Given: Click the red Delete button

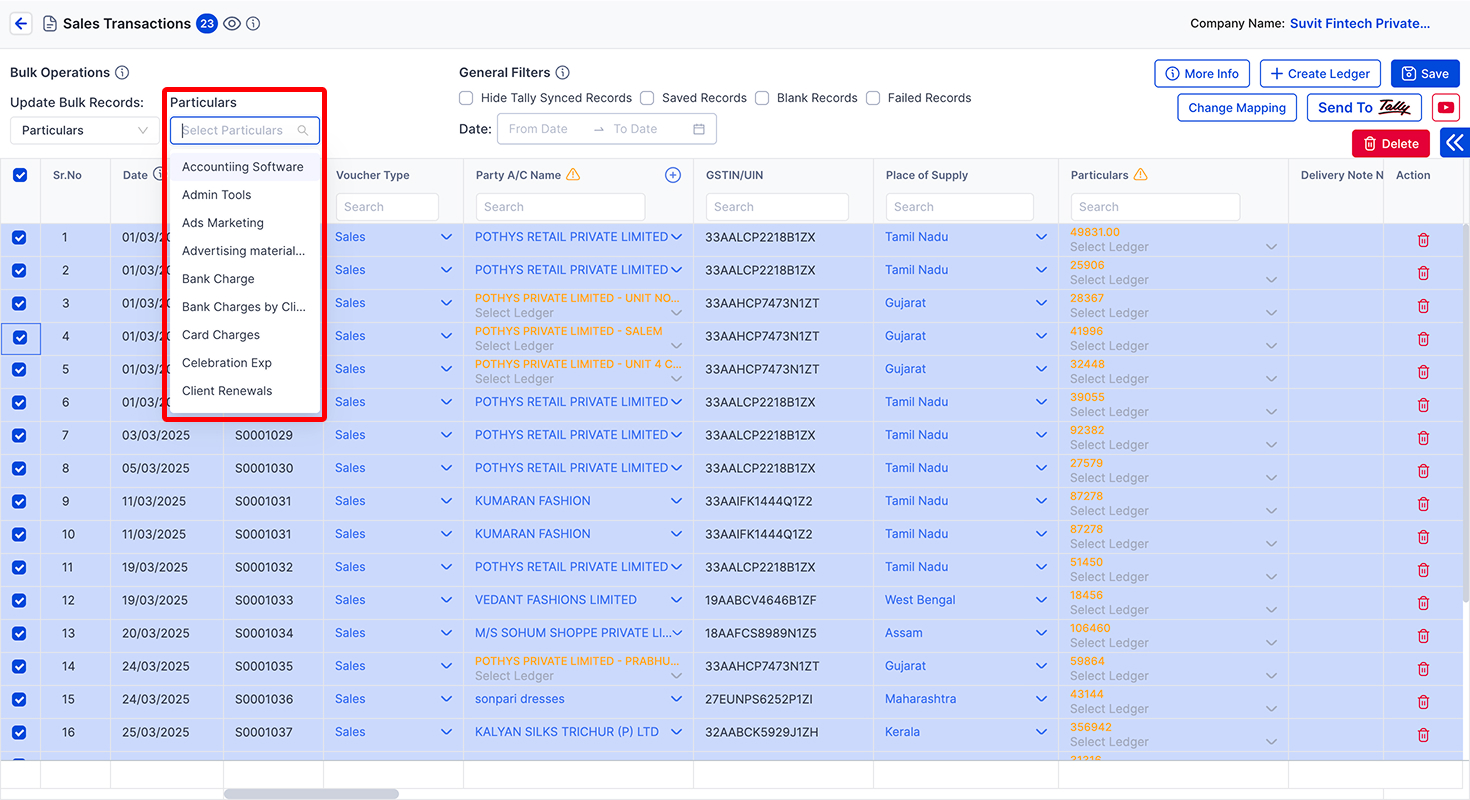Looking at the screenshot, I should coord(1391,143).
